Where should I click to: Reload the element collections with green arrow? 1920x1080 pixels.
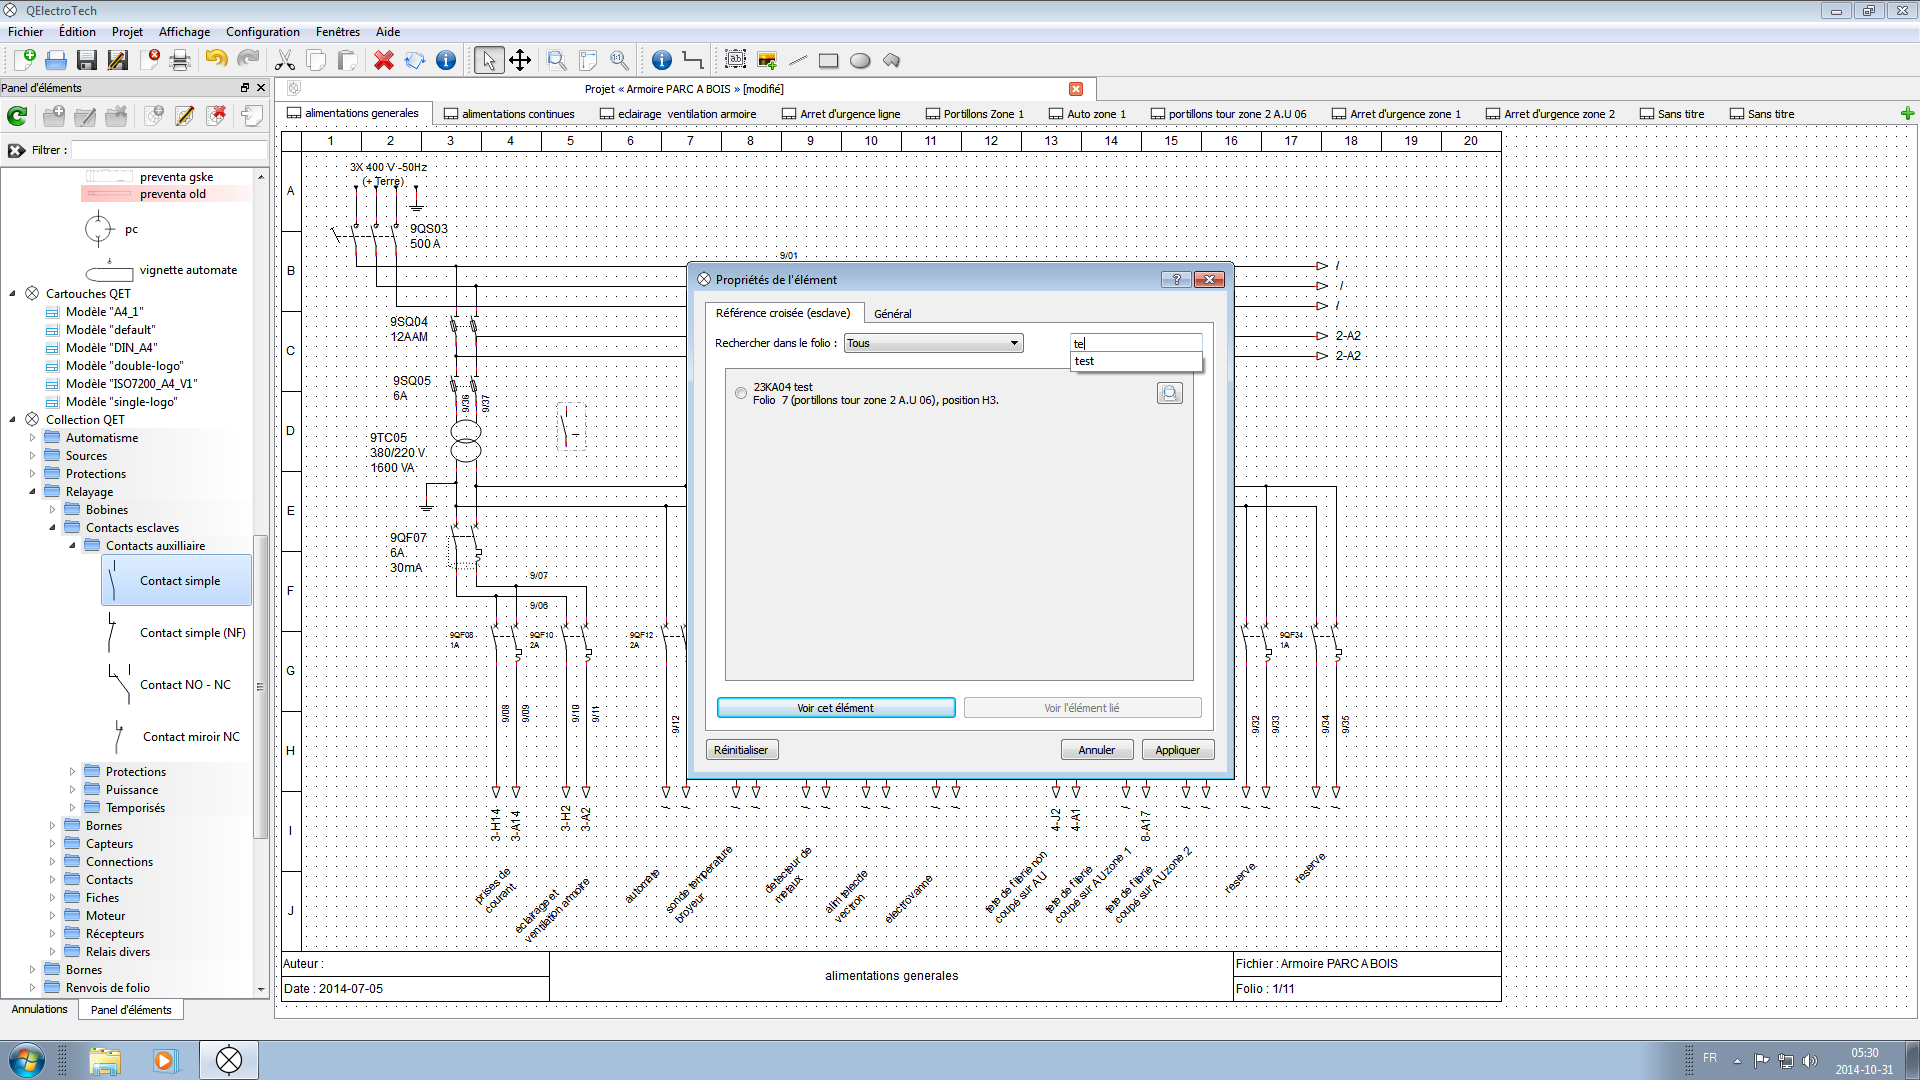pos(17,116)
